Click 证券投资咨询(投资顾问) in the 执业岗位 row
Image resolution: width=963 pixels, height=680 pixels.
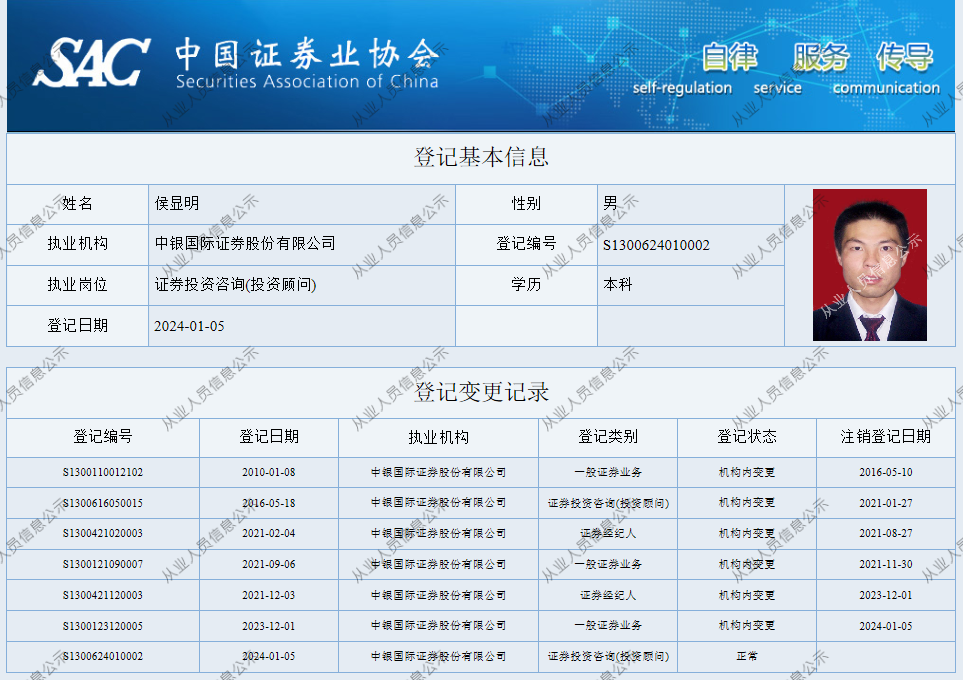(235, 285)
